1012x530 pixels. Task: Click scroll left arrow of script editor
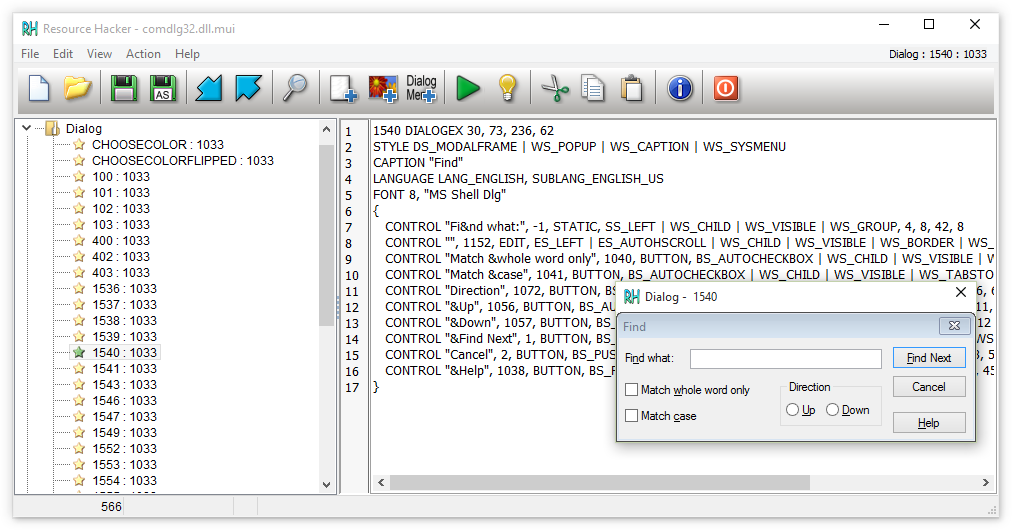click(381, 483)
